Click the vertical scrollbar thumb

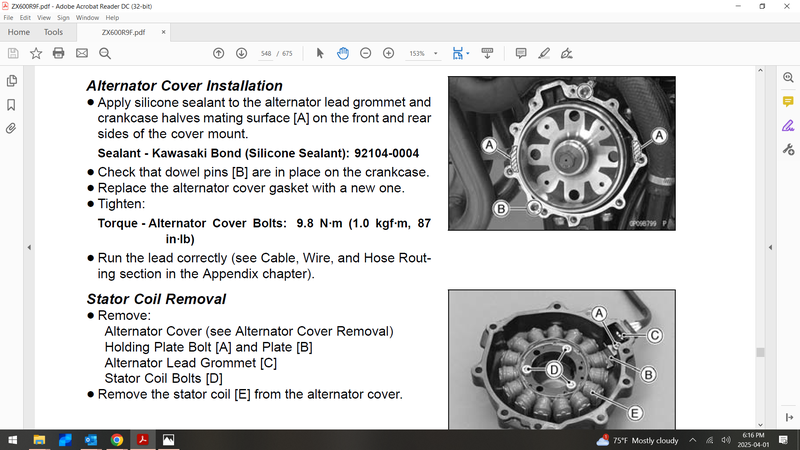click(760, 353)
